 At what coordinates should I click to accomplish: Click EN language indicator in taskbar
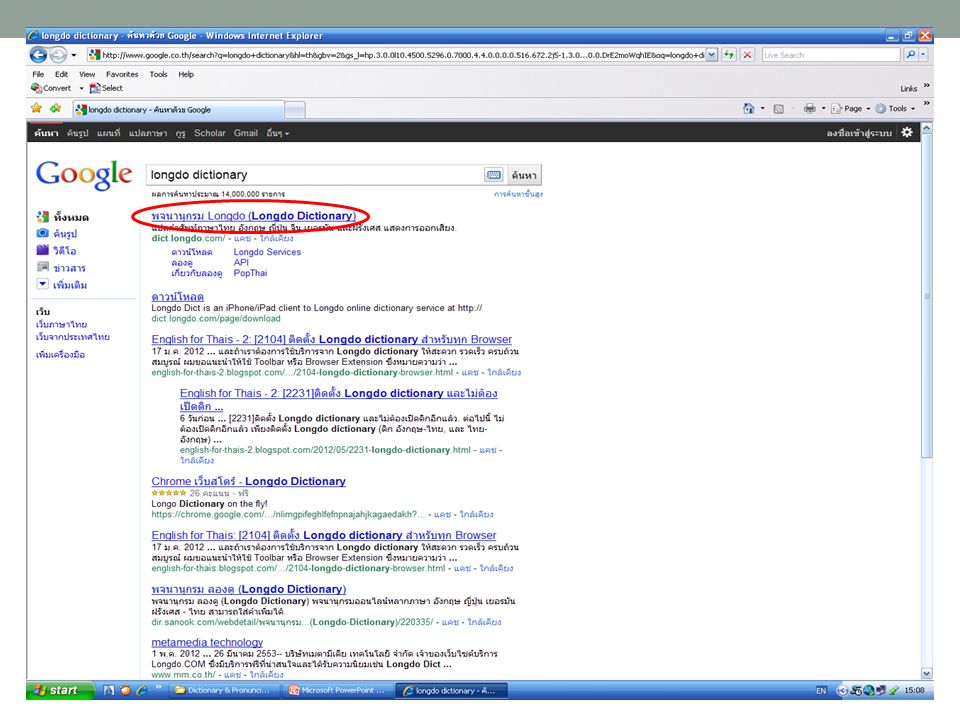click(x=821, y=691)
